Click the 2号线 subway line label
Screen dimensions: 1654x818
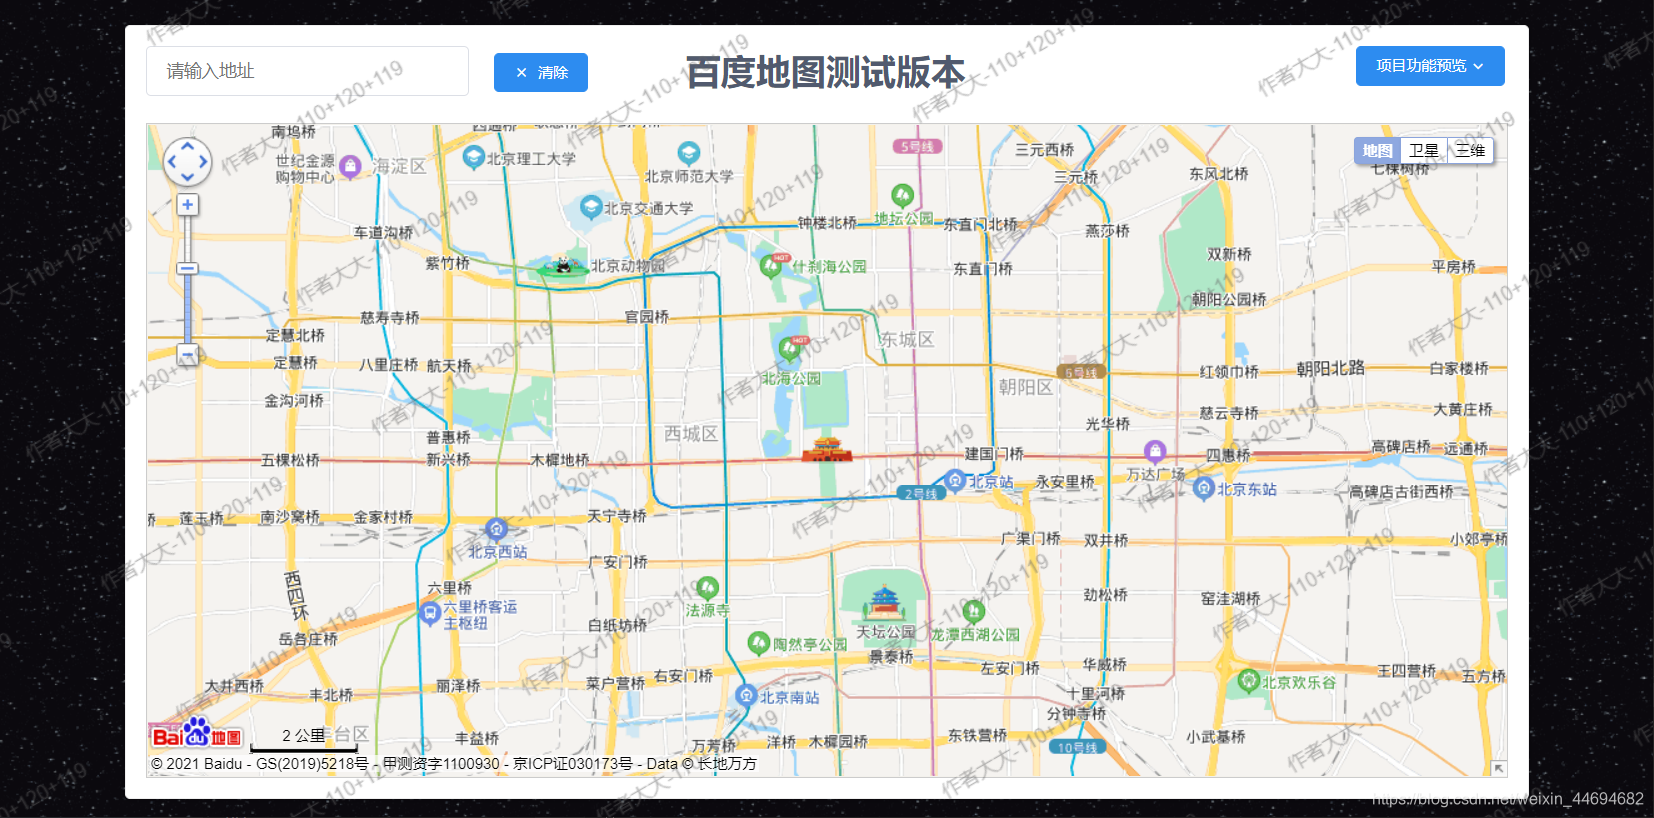click(x=921, y=494)
